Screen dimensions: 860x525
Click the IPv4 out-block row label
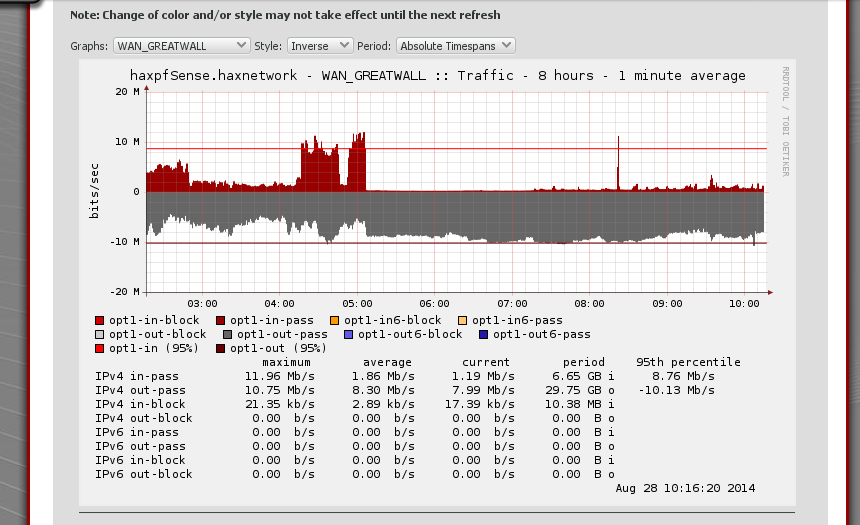pyautogui.click(x=144, y=419)
